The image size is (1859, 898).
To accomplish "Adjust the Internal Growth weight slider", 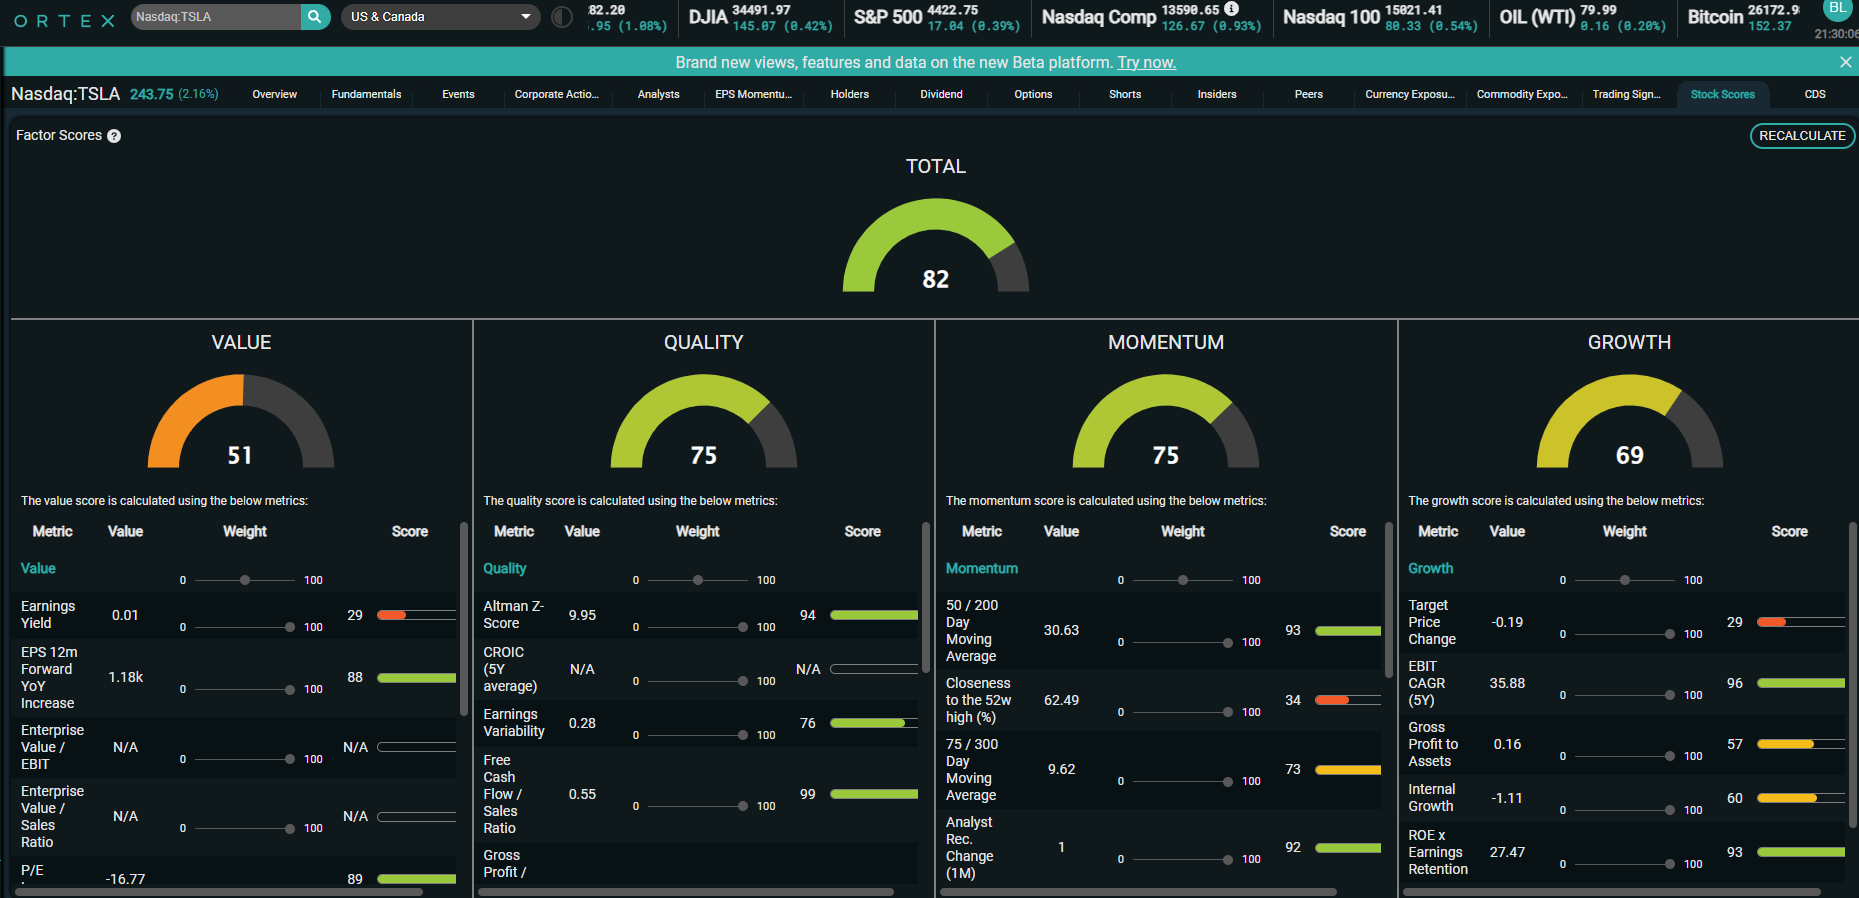I will tap(1625, 810).
